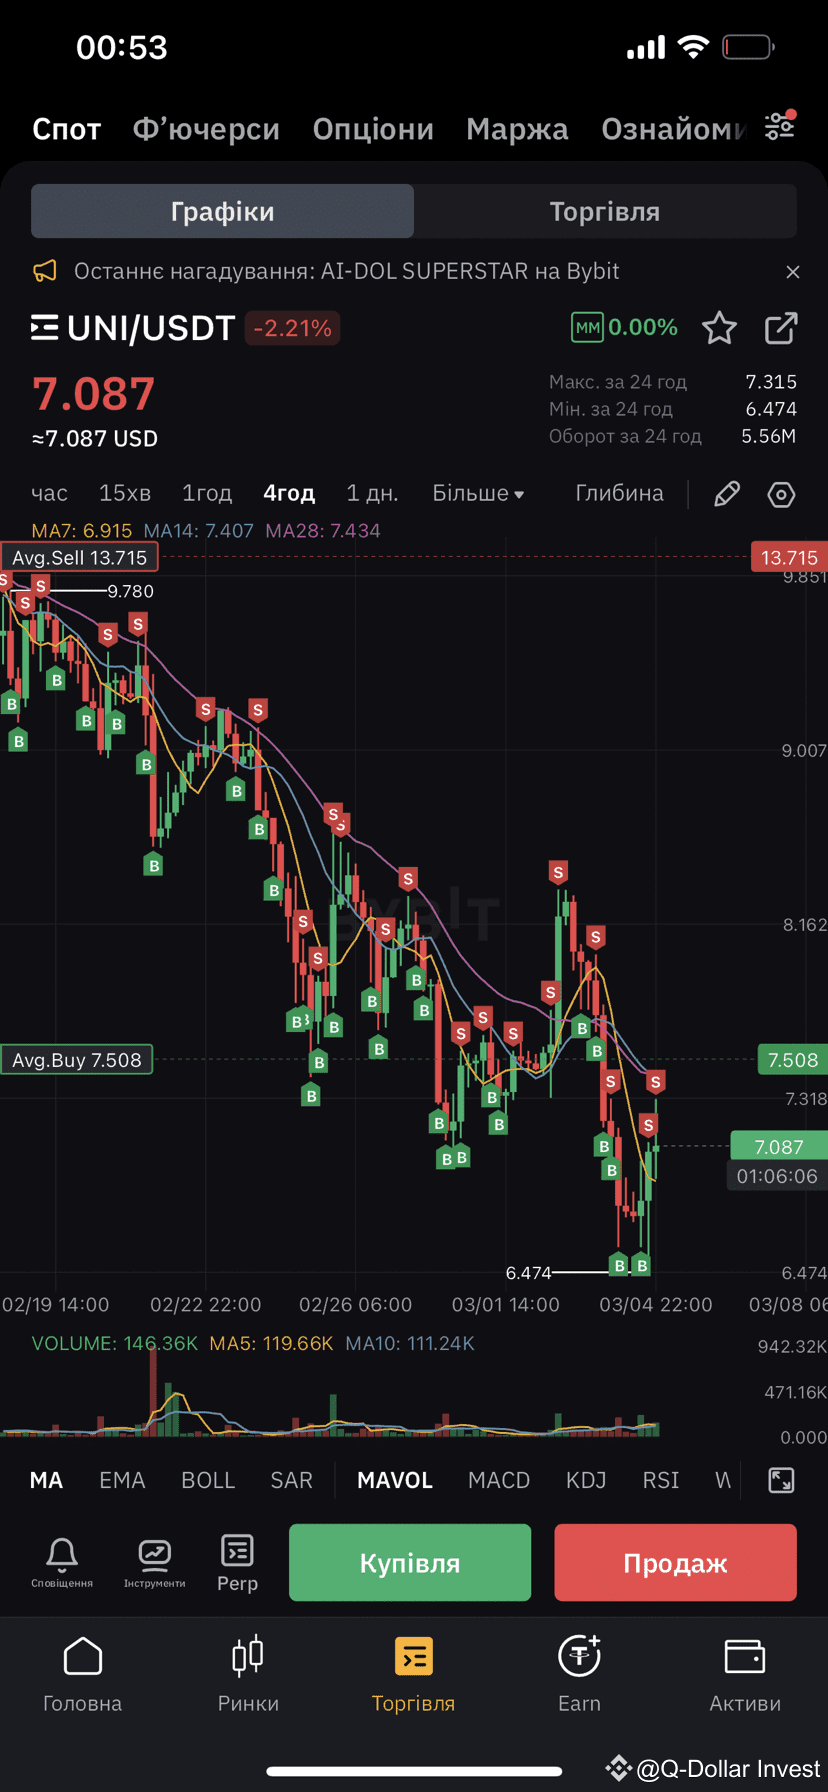Tap the MA7: 6.915 legend value
Image resolution: width=828 pixels, height=1792 pixels.
point(82,531)
